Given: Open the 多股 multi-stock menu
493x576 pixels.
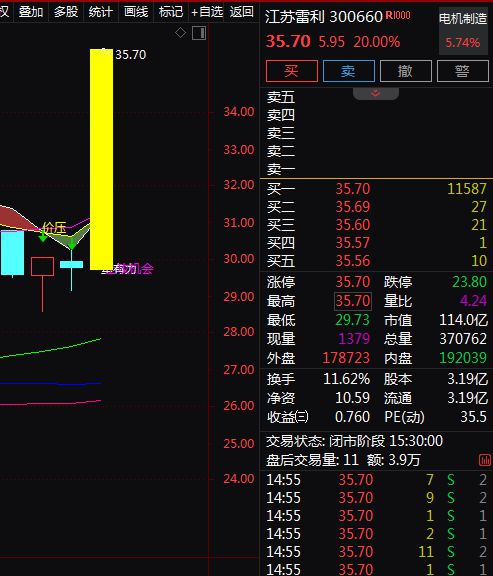Looking at the screenshot, I should [x=66, y=12].
